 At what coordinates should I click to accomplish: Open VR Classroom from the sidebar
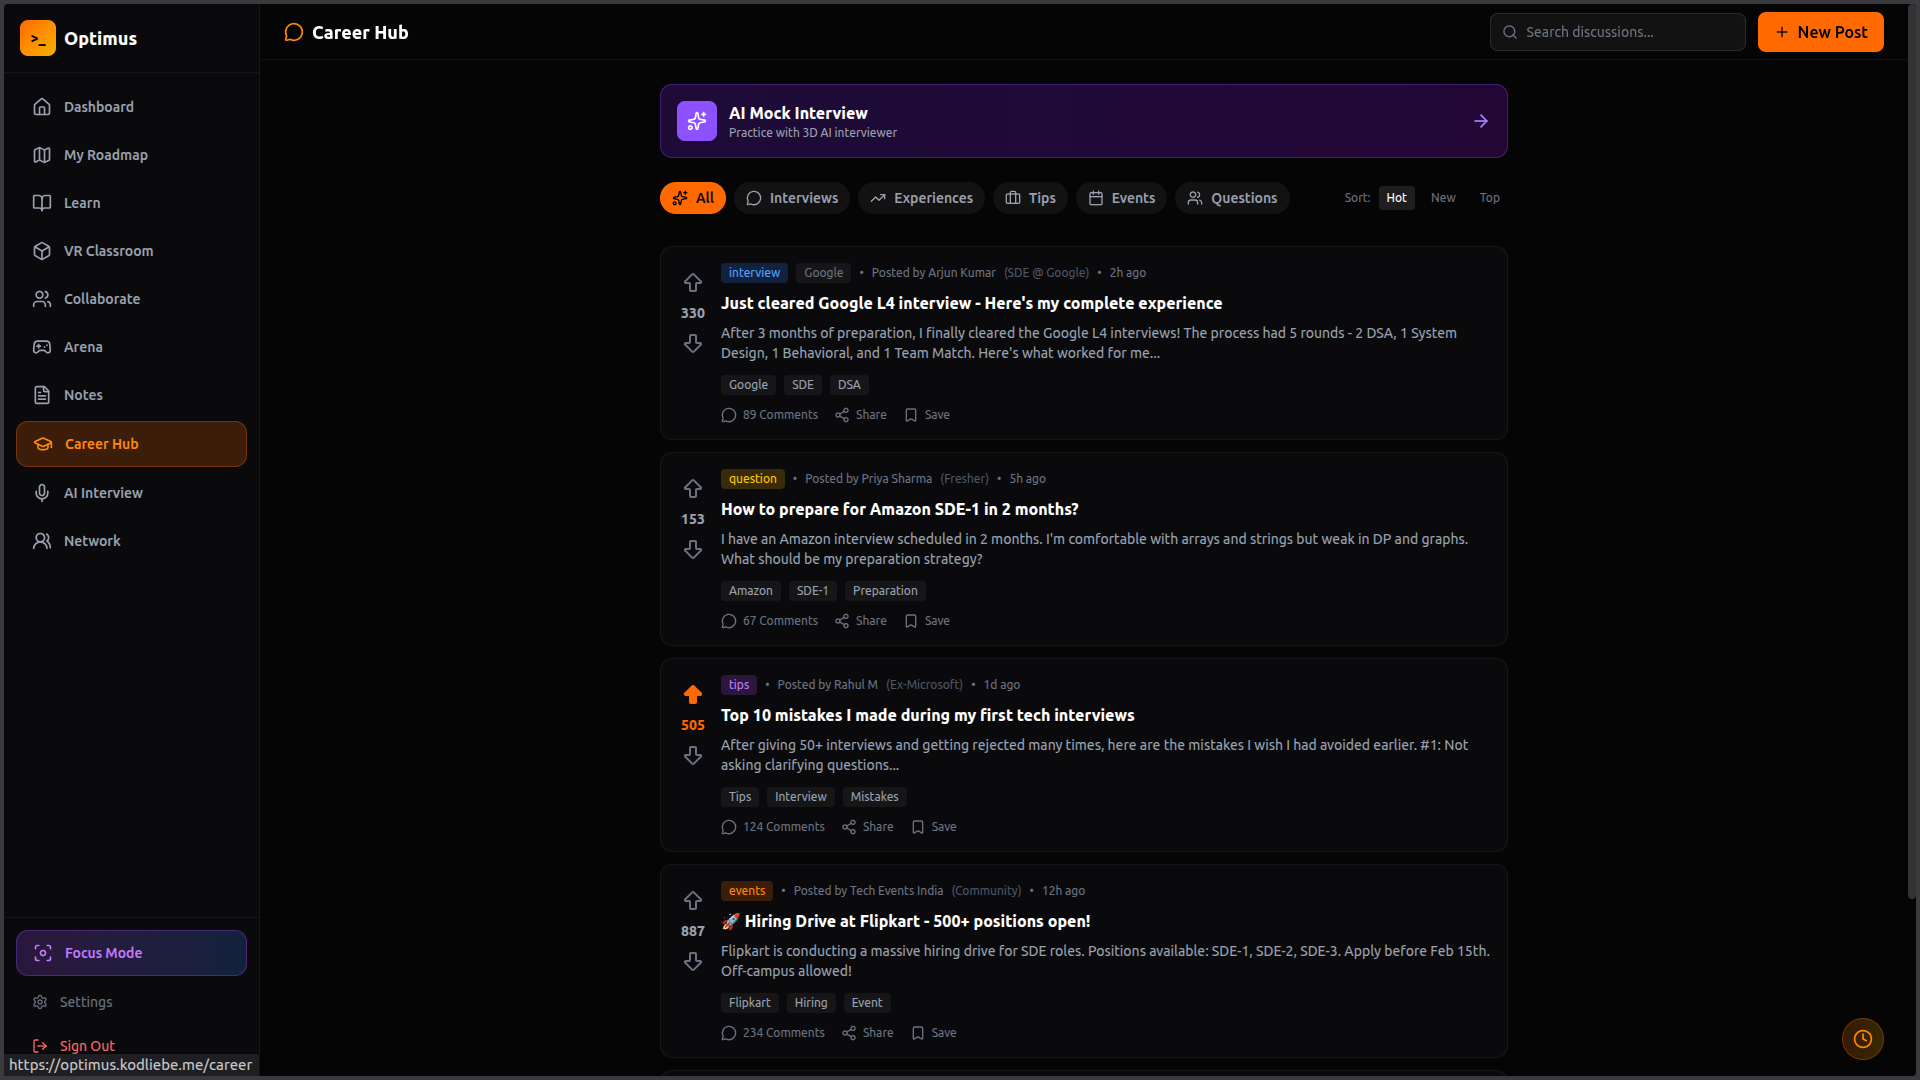[x=108, y=251]
